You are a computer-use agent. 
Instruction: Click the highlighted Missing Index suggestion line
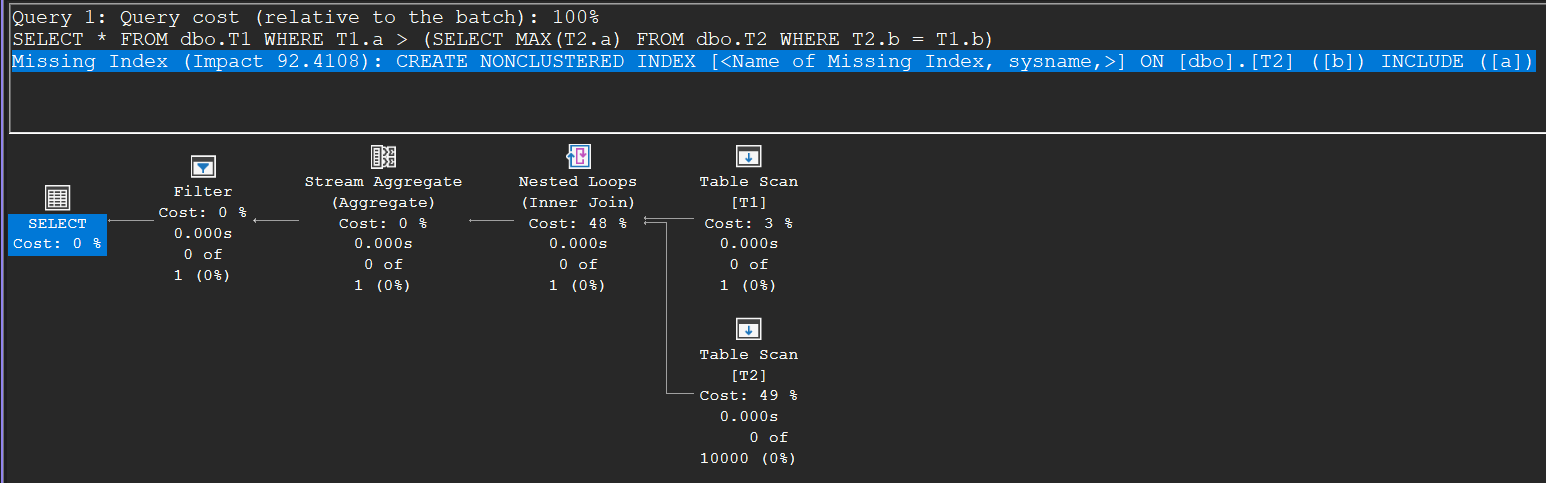772,62
